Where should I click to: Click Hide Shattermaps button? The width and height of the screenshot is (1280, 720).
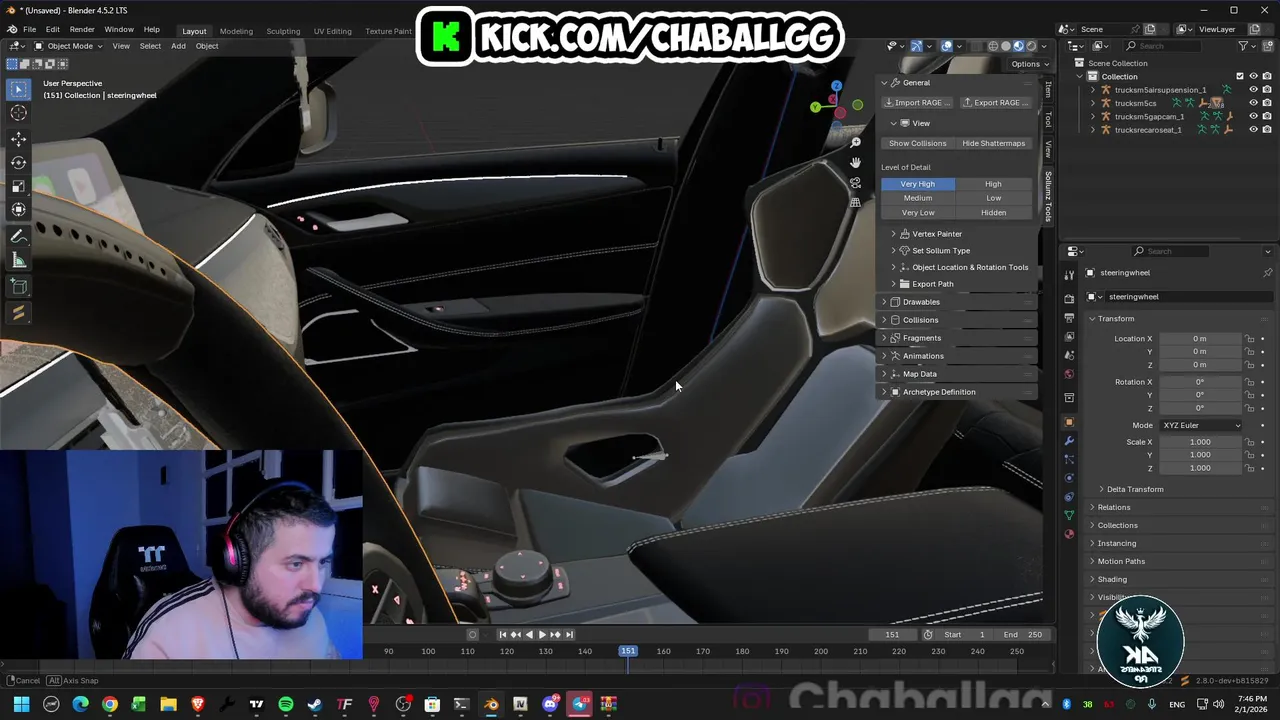pyautogui.click(x=994, y=143)
